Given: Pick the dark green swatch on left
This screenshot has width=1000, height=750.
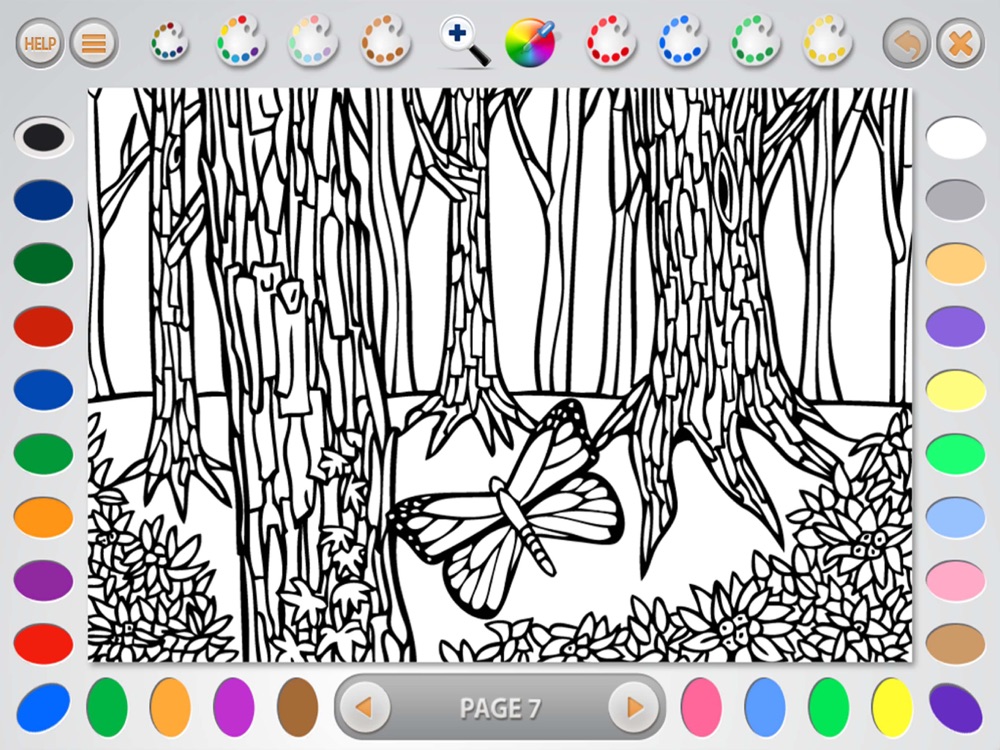Looking at the screenshot, I should 43,263.
